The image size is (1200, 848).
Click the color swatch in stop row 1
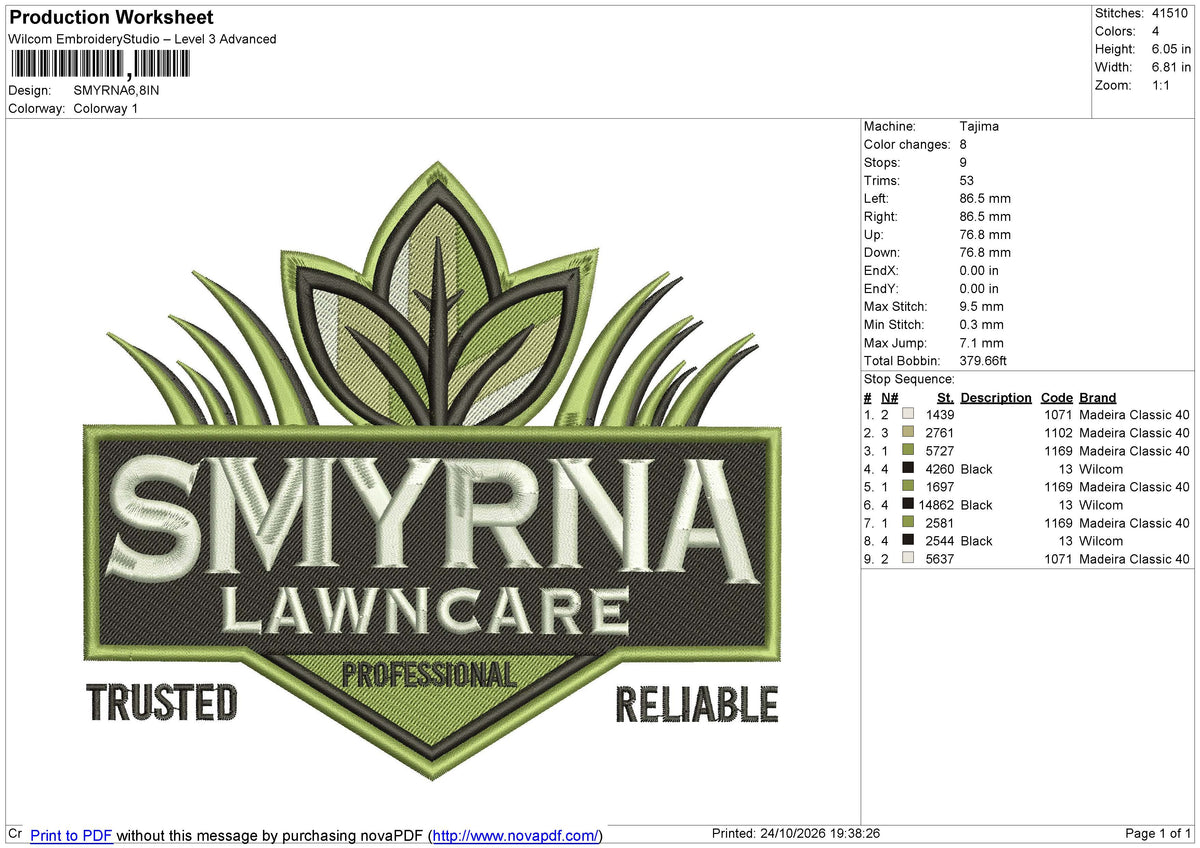908,413
